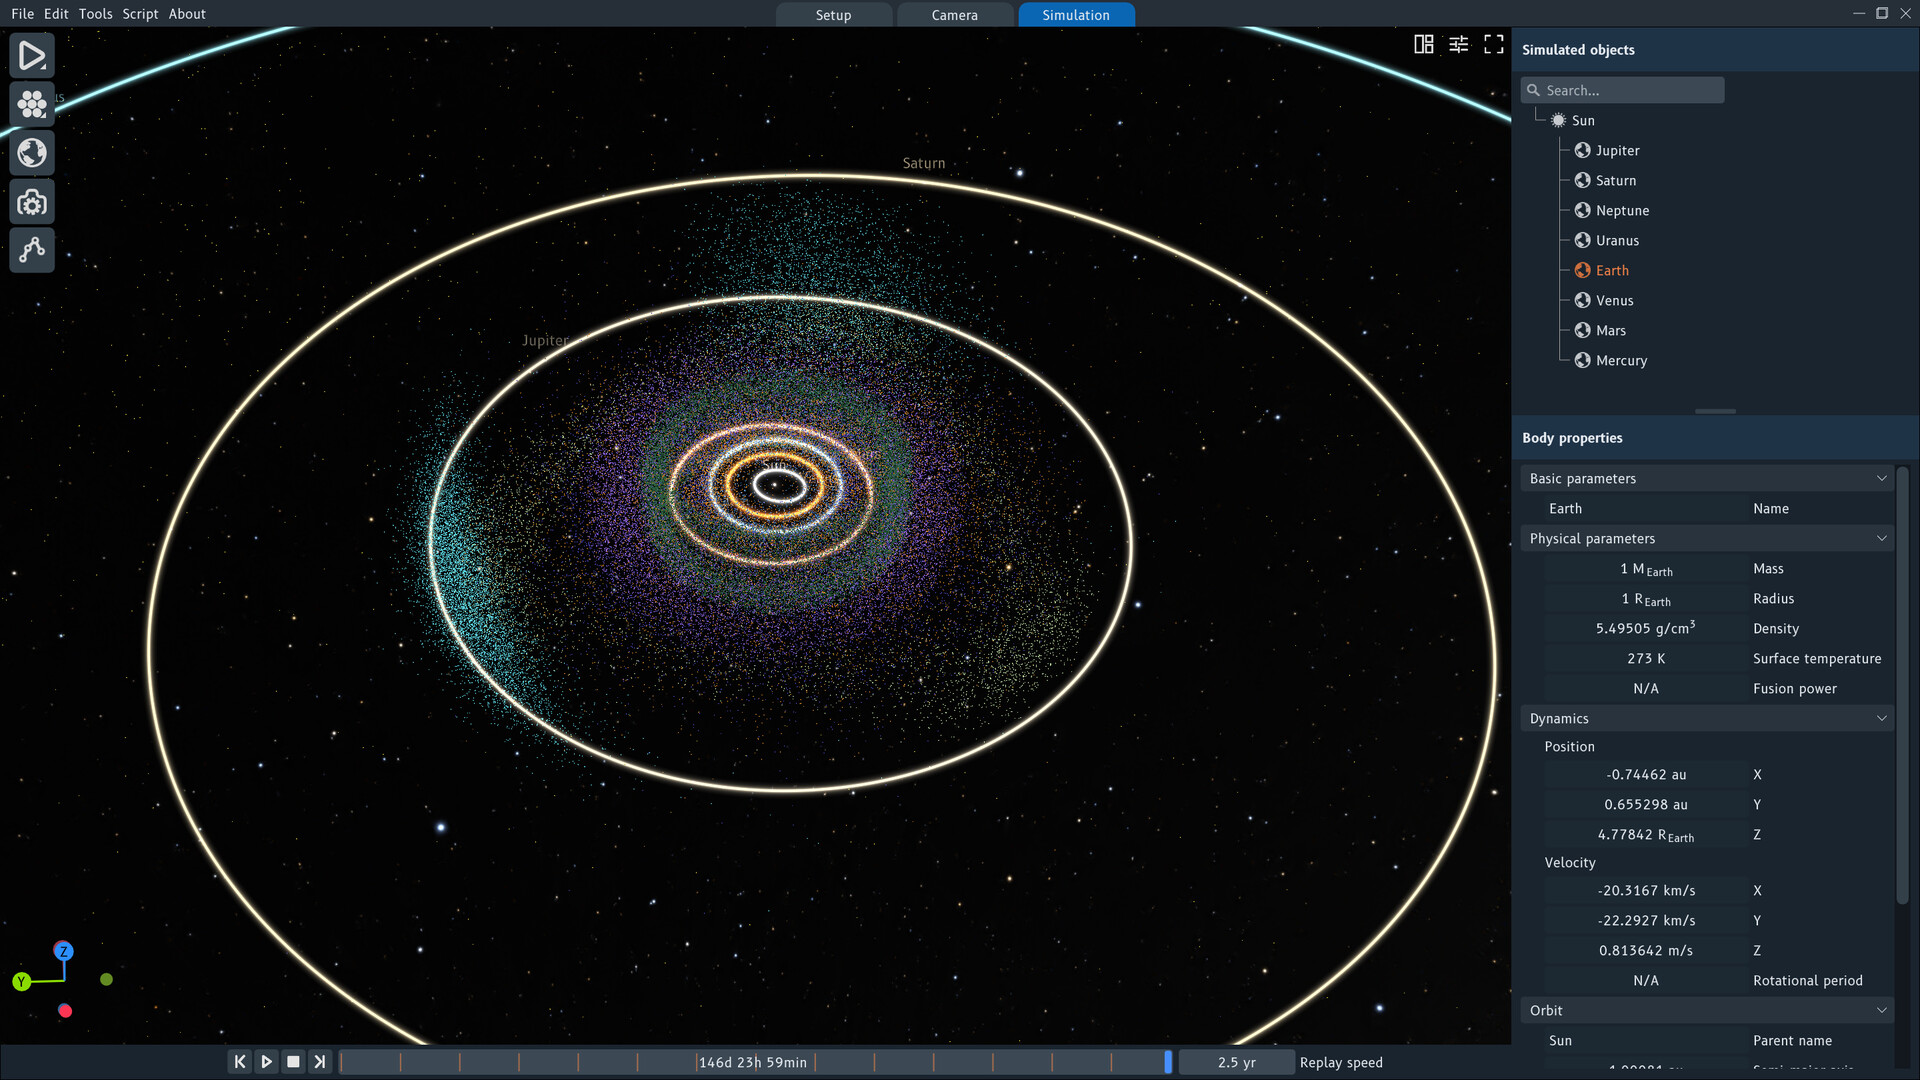Select Mercury in the simulated objects list
The image size is (1920, 1080).
(1621, 360)
